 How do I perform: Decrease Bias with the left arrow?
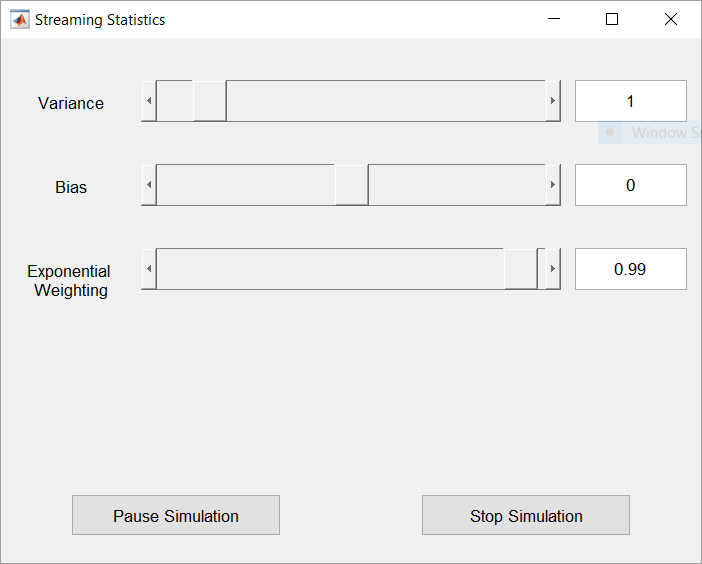pyautogui.click(x=149, y=185)
